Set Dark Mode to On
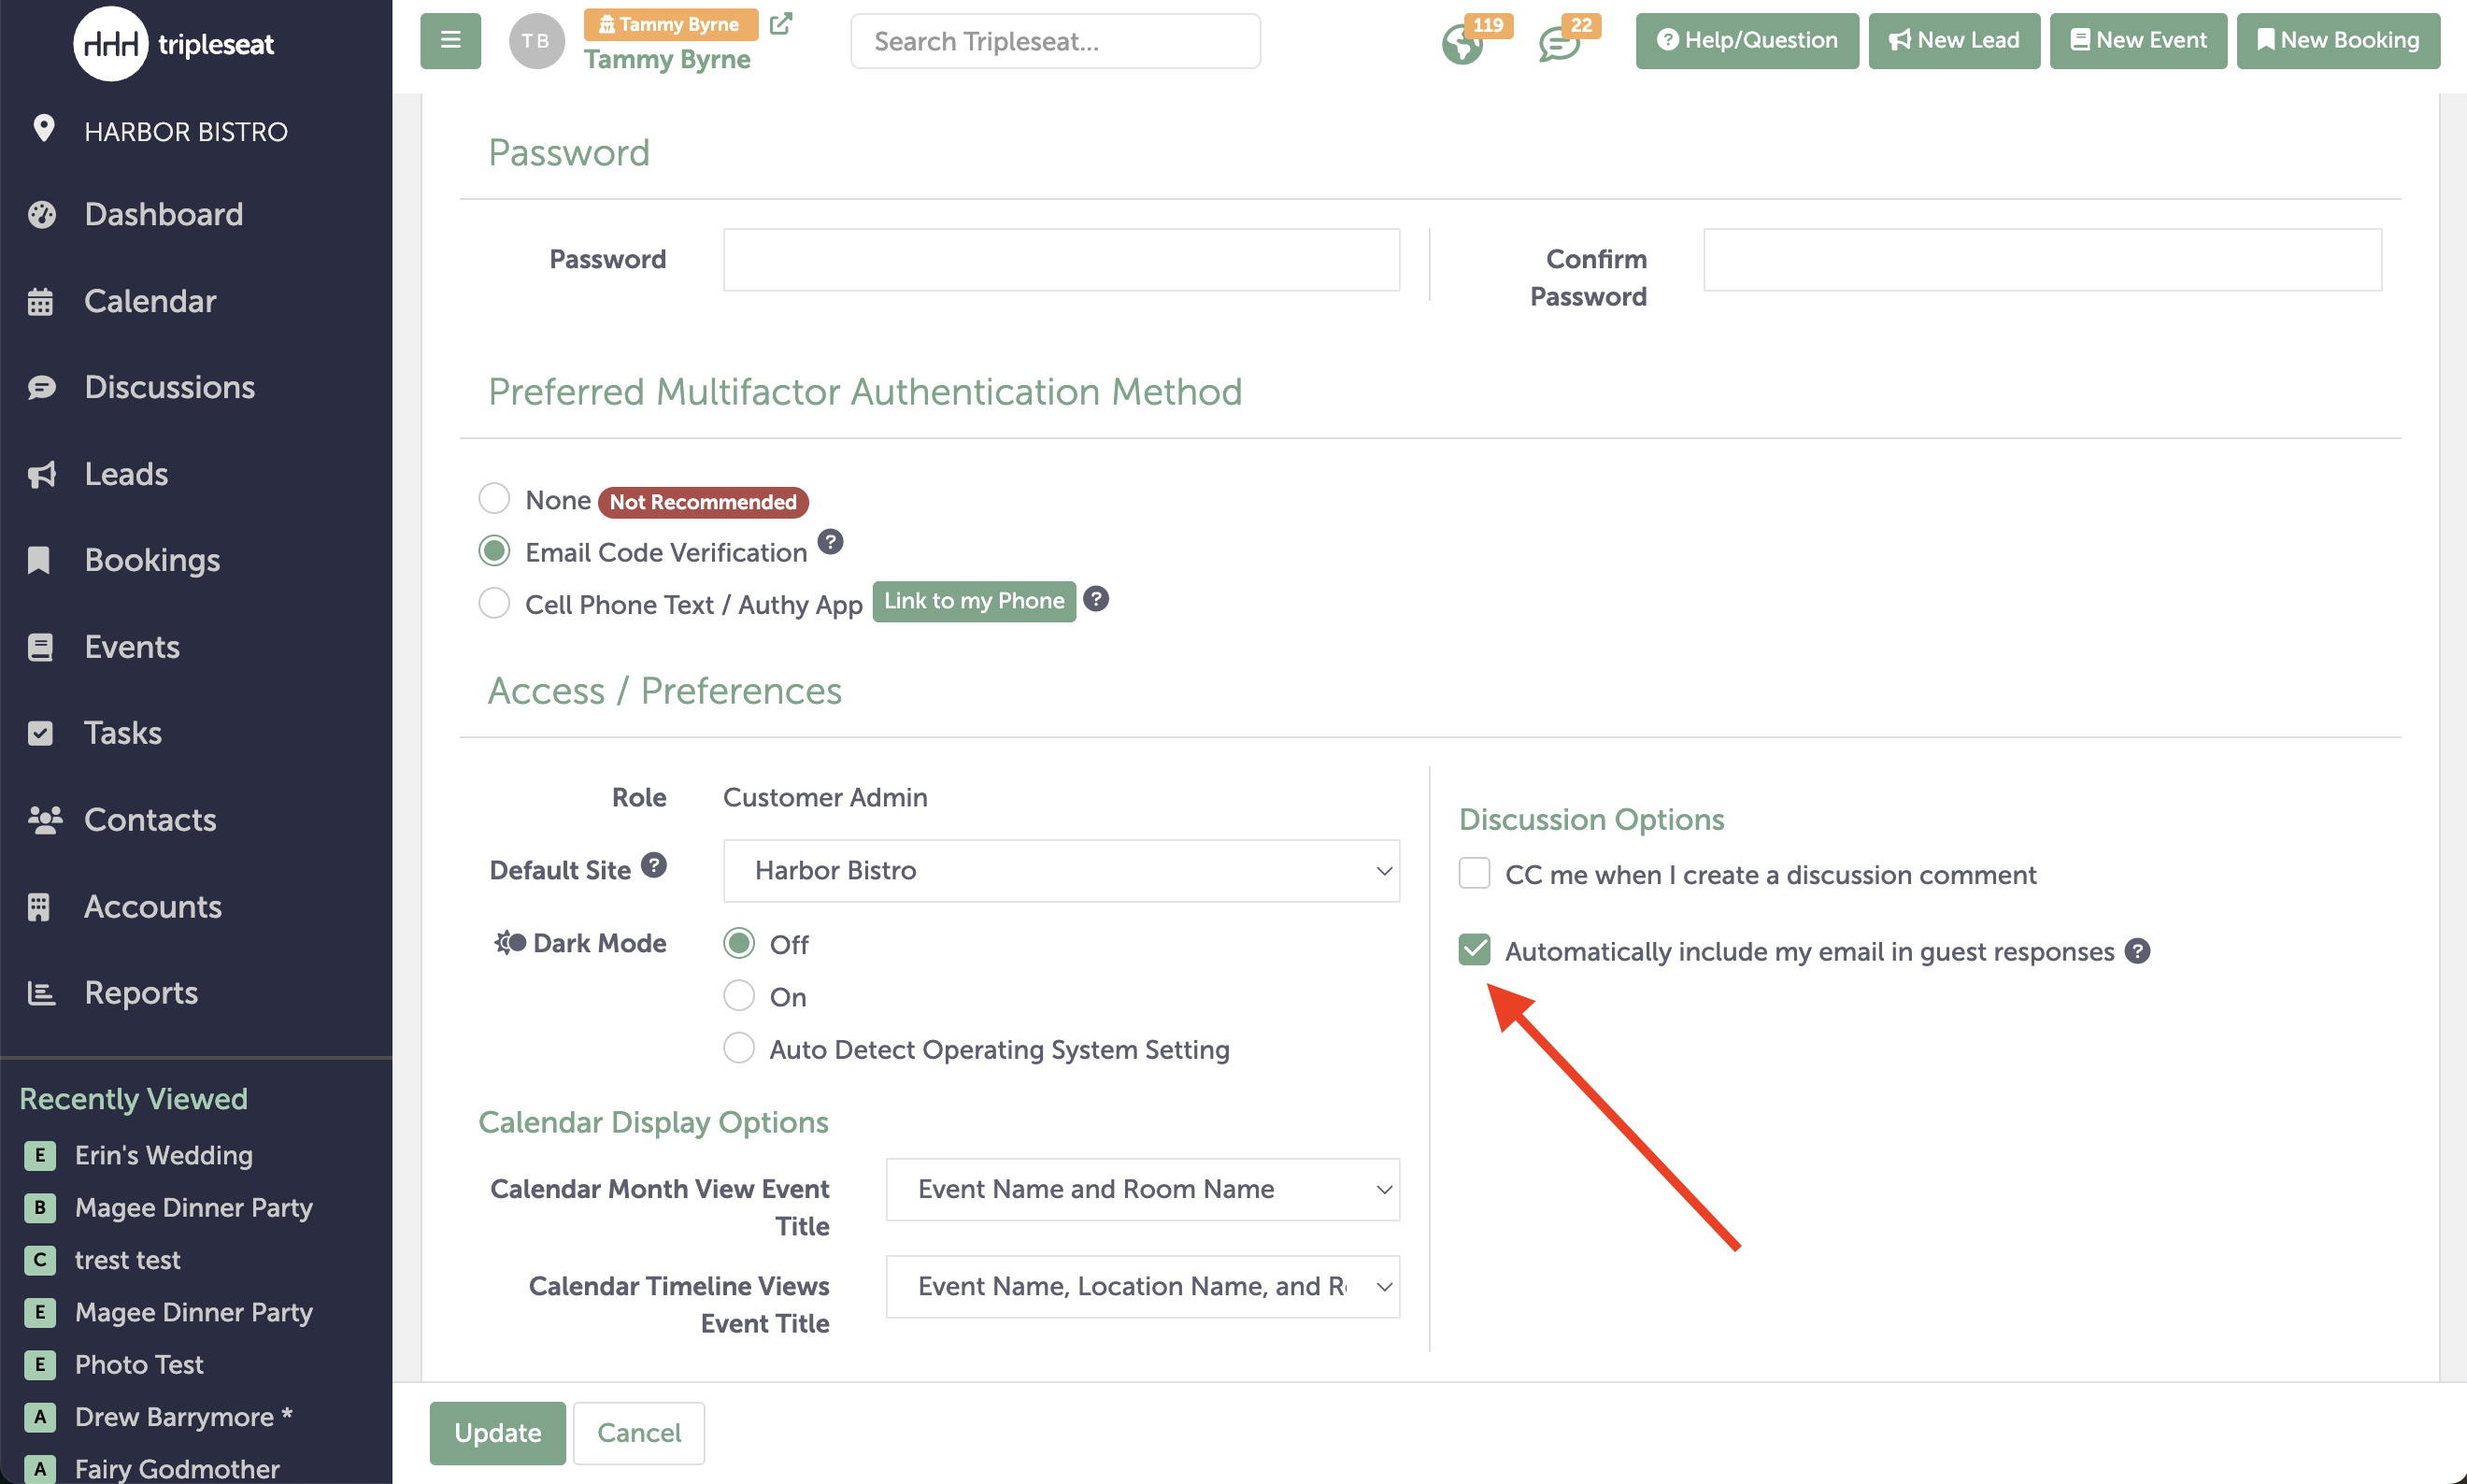The height and width of the screenshot is (1484, 2467). [739, 995]
